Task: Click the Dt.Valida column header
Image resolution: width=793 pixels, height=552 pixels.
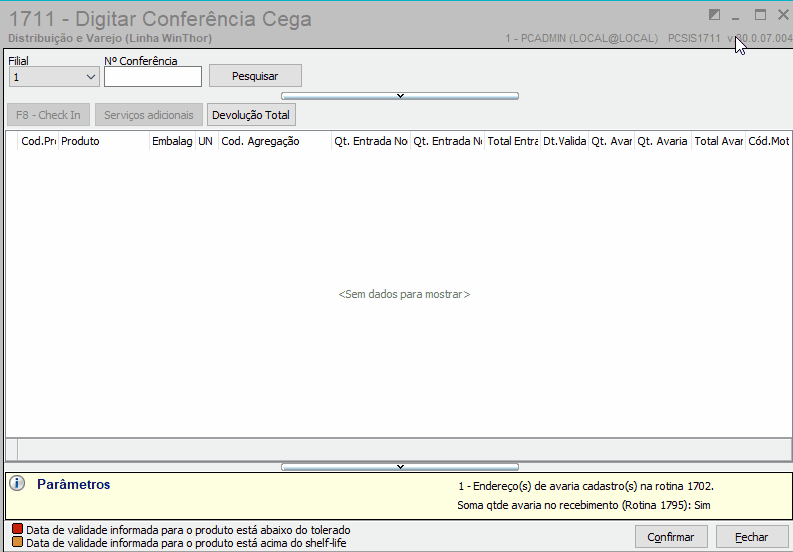Action: [x=564, y=141]
